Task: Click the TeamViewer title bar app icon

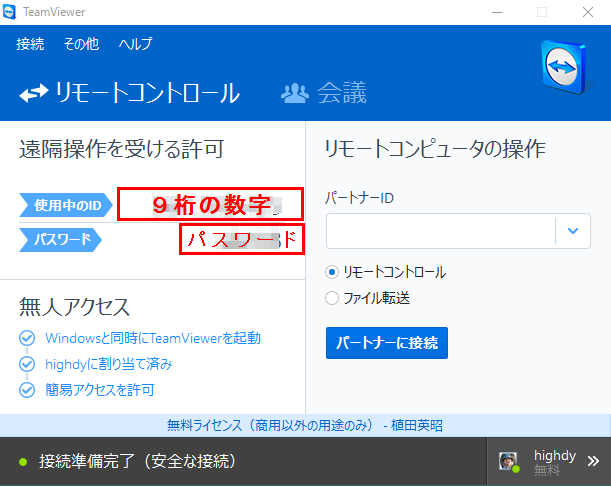Action: [x=9, y=12]
